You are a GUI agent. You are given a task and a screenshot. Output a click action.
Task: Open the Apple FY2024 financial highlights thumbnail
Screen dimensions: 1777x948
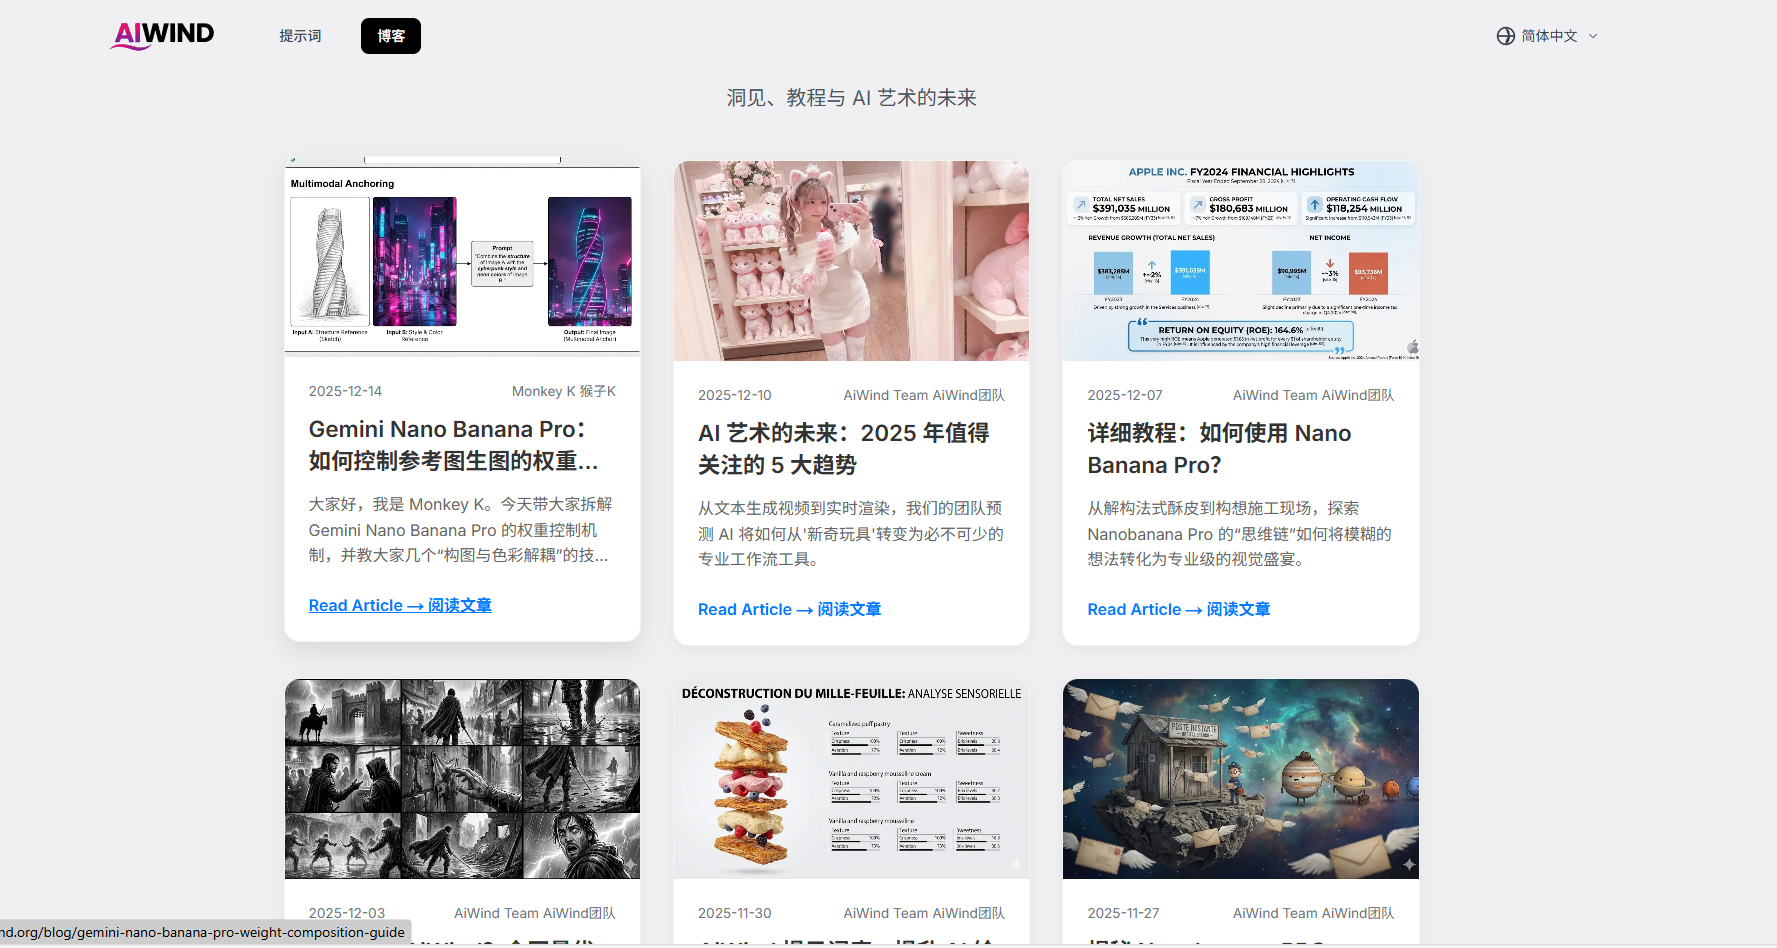(x=1240, y=261)
